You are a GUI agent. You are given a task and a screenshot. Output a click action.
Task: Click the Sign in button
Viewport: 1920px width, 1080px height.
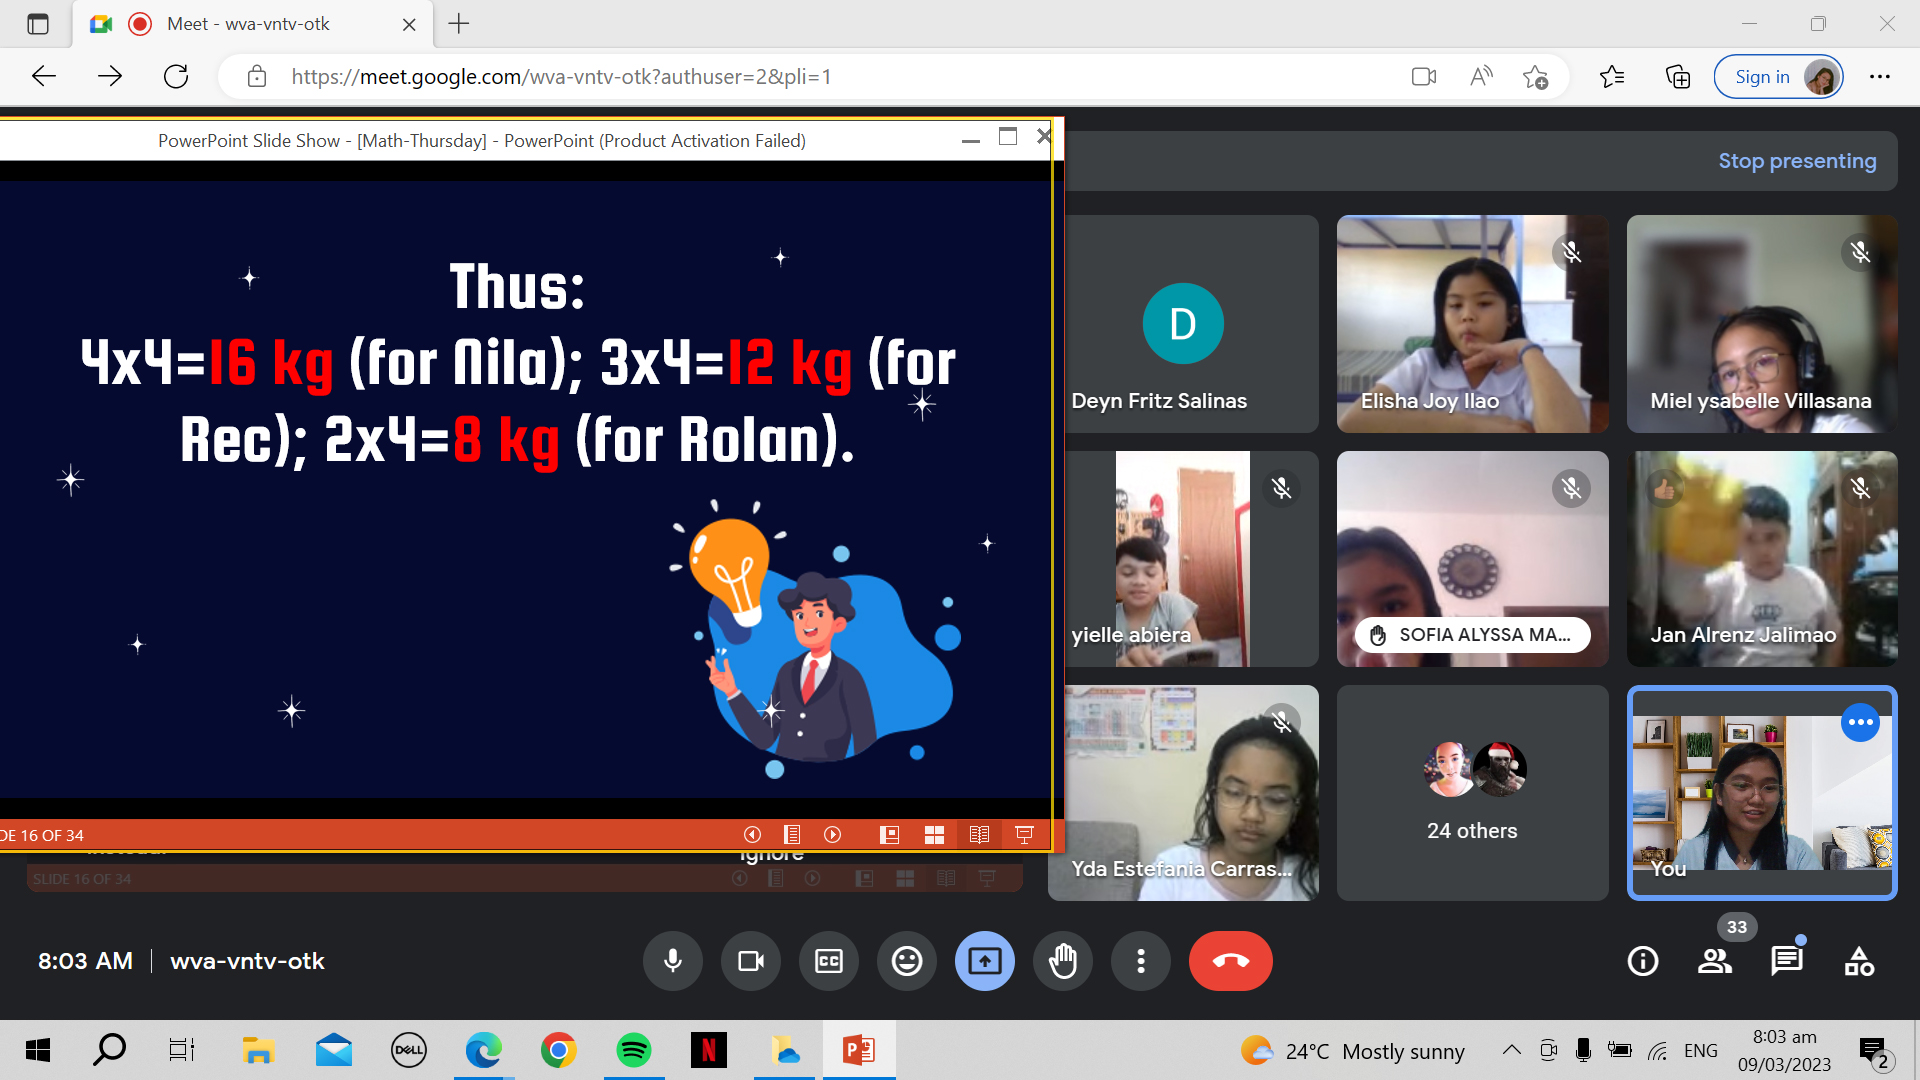coord(1778,77)
